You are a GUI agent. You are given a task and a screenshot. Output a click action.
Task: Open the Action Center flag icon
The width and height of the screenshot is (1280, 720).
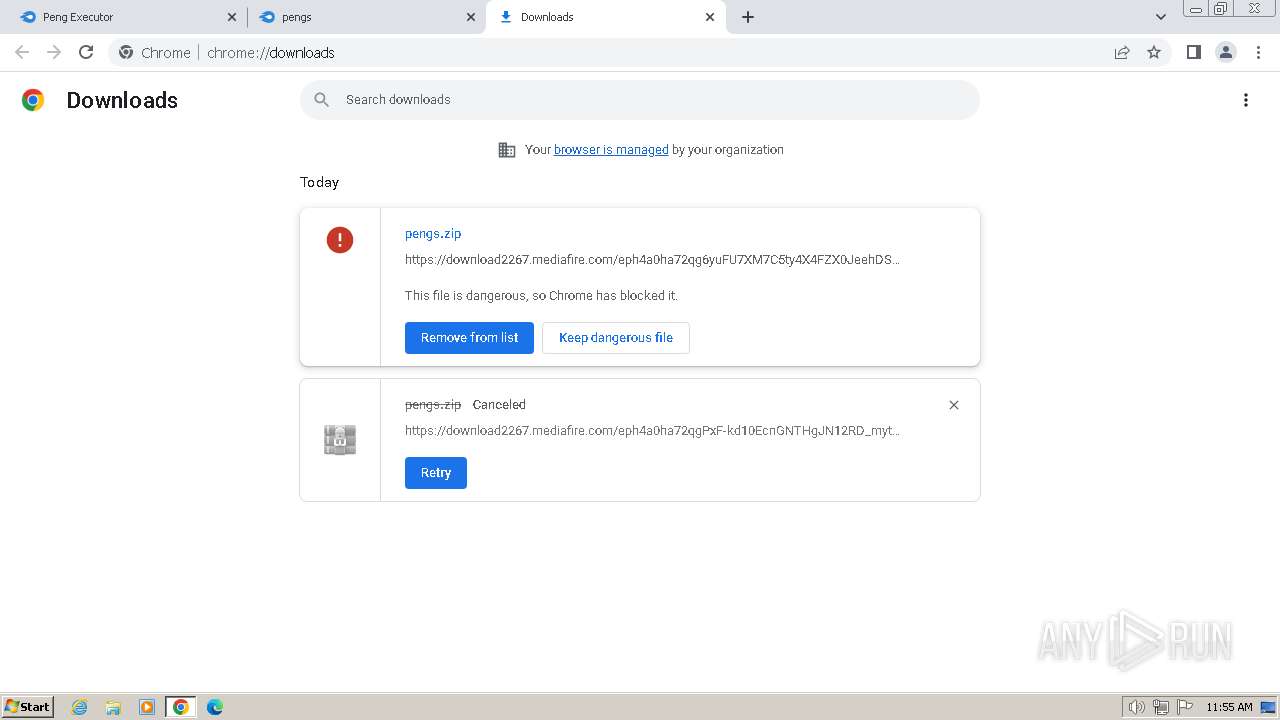click(x=1185, y=707)
